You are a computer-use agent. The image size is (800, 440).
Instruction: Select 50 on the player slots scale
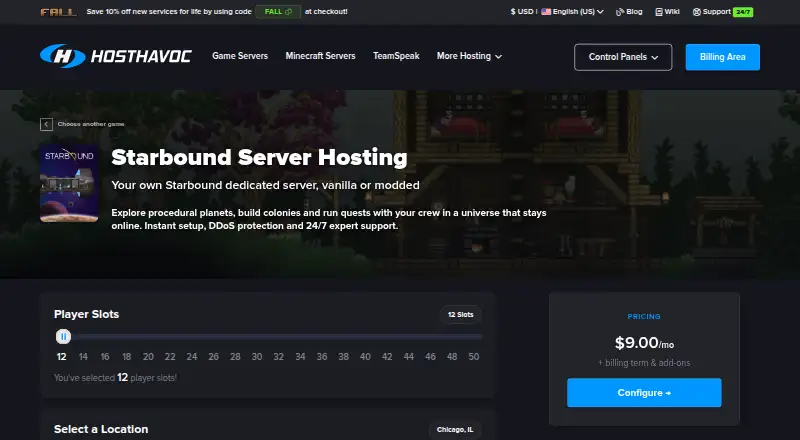[x=474, y=357]
